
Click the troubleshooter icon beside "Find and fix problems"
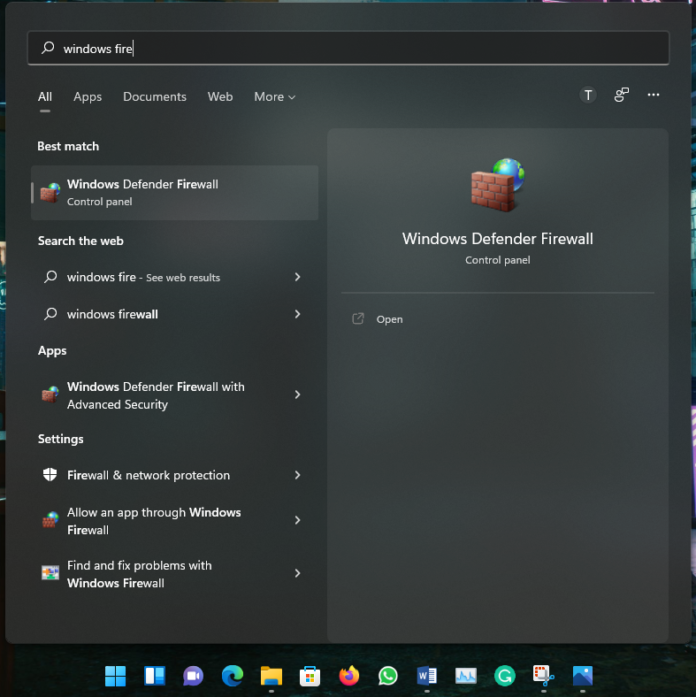tap(50, 573)
